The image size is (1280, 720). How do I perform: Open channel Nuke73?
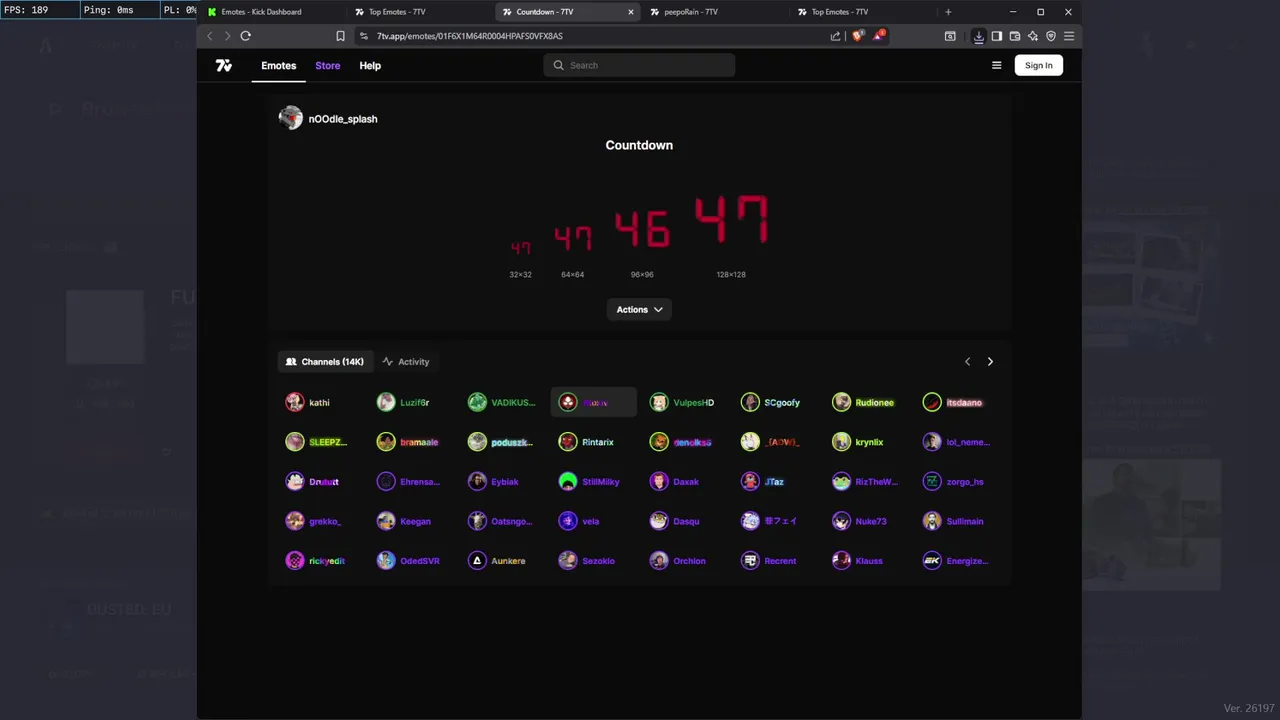[x=865, y=521]
